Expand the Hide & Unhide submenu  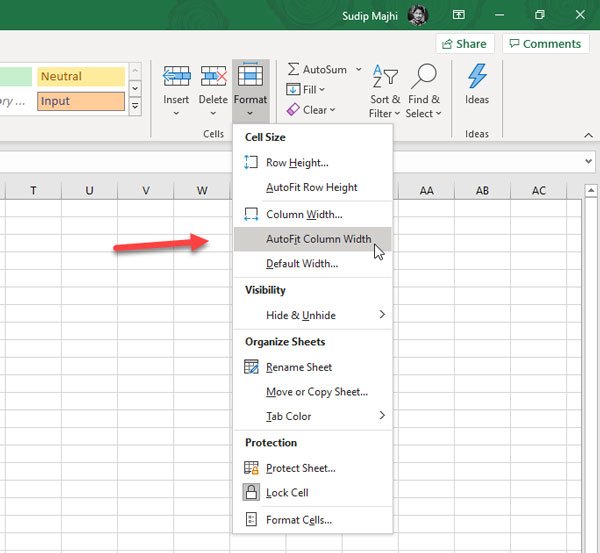312,315
